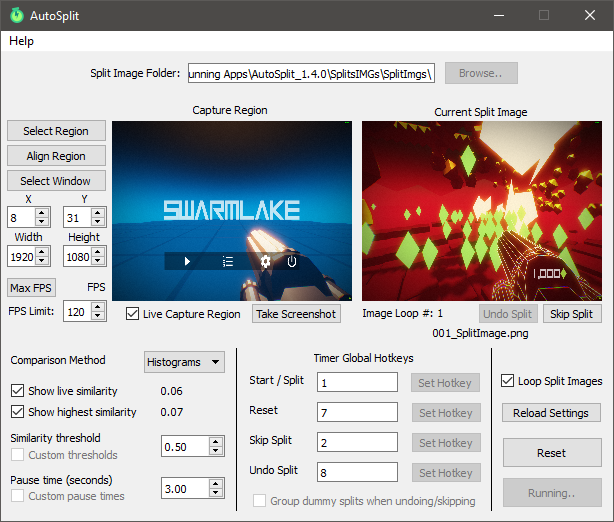Toggle Live Capture Region checkbox
614x522 pixels.
[132, 314]
